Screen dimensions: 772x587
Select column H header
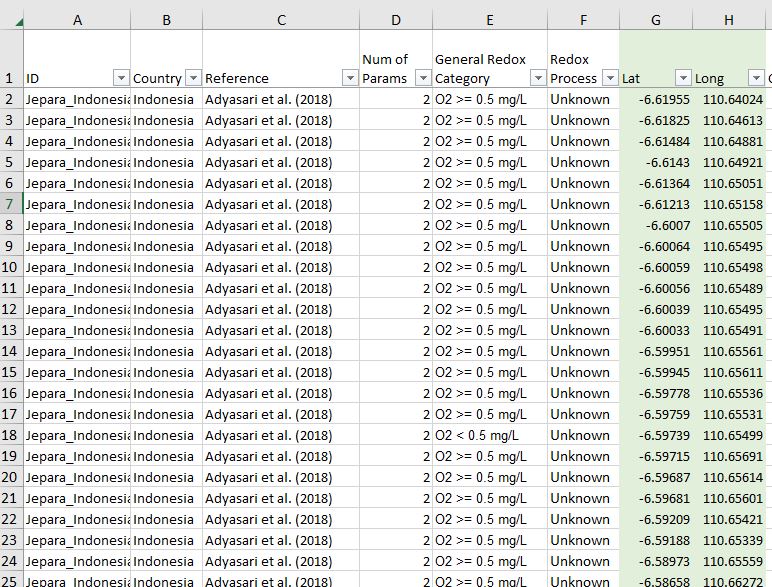click(729, 20)
